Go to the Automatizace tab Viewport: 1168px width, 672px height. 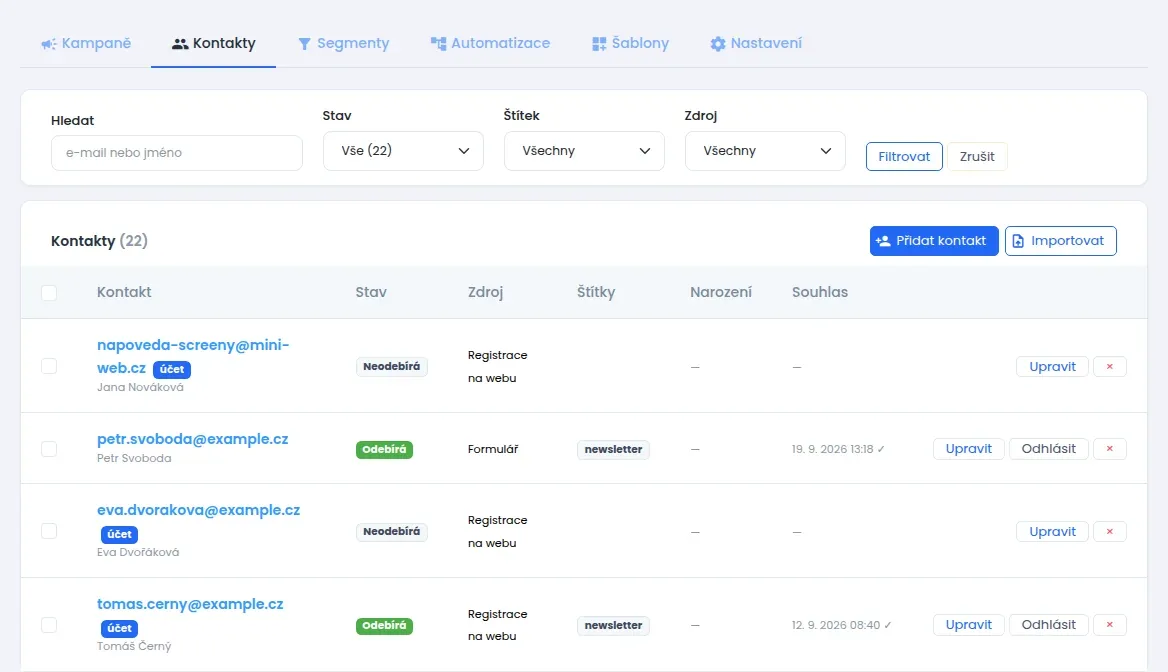pyautogui.click(x=490, y=43)
